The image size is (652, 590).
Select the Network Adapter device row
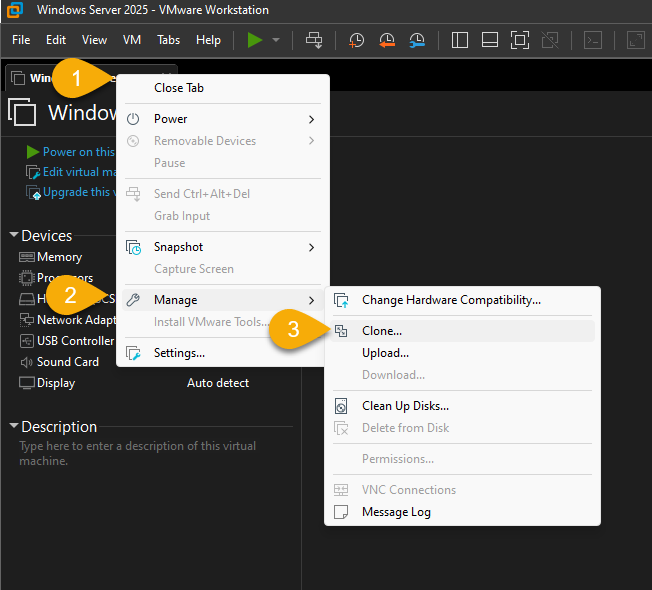[x=68, y=320]
